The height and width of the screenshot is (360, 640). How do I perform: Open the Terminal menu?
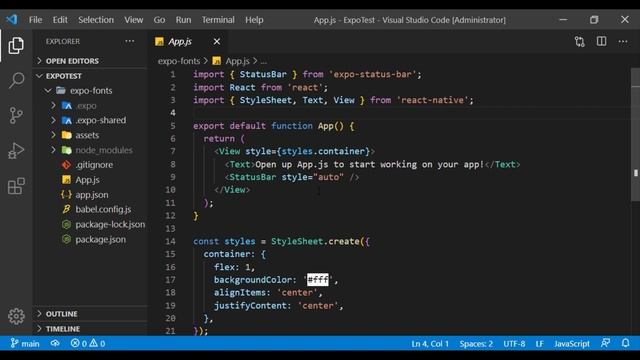point(218,20)
